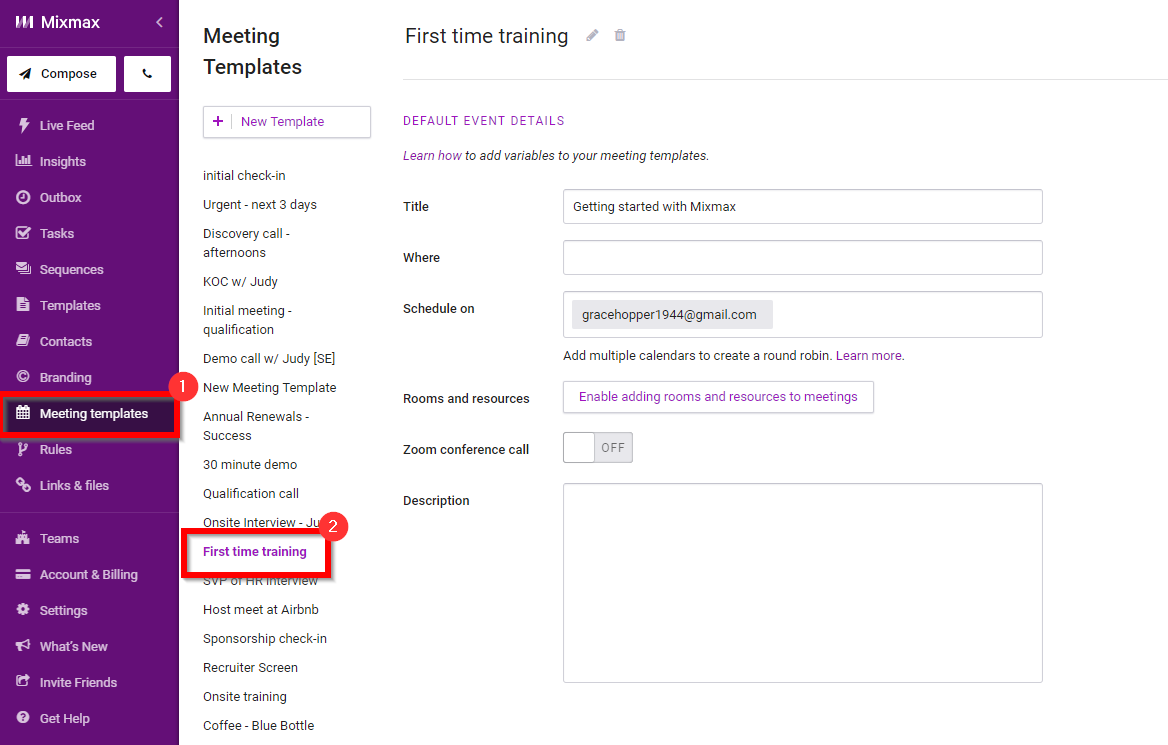Open Rules branch icon
1168x745 pixels.
tap(24, 448)
